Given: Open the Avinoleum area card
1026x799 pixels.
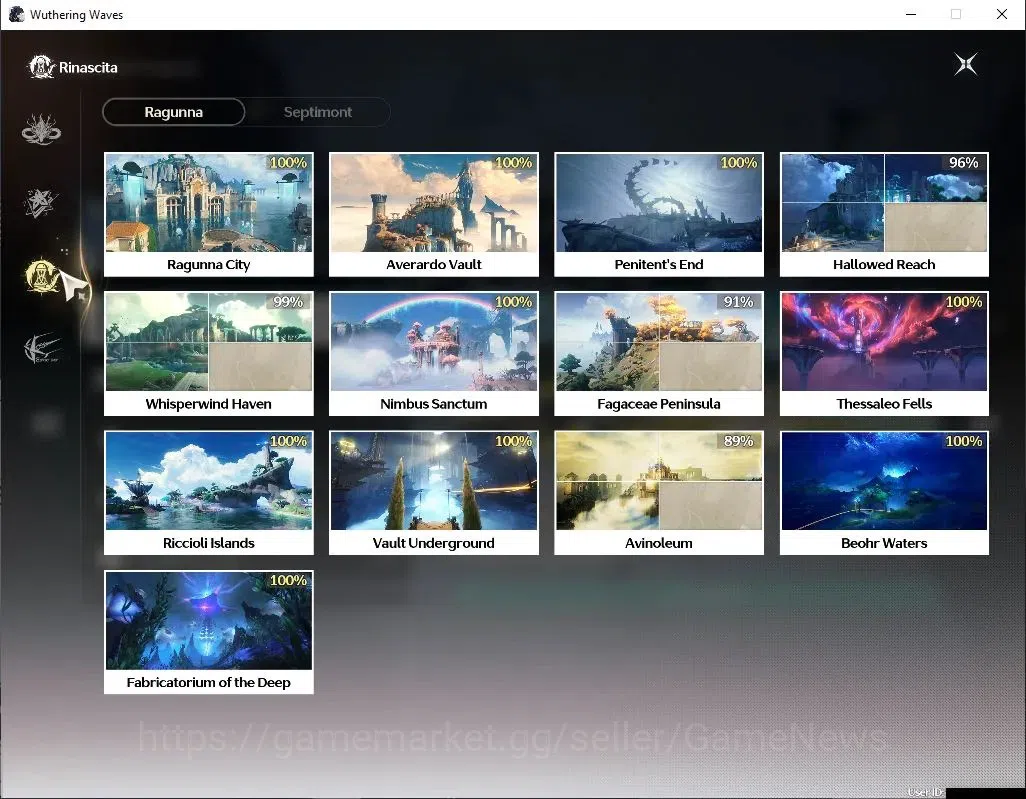Looking at the screenshot, I should 659,493.
